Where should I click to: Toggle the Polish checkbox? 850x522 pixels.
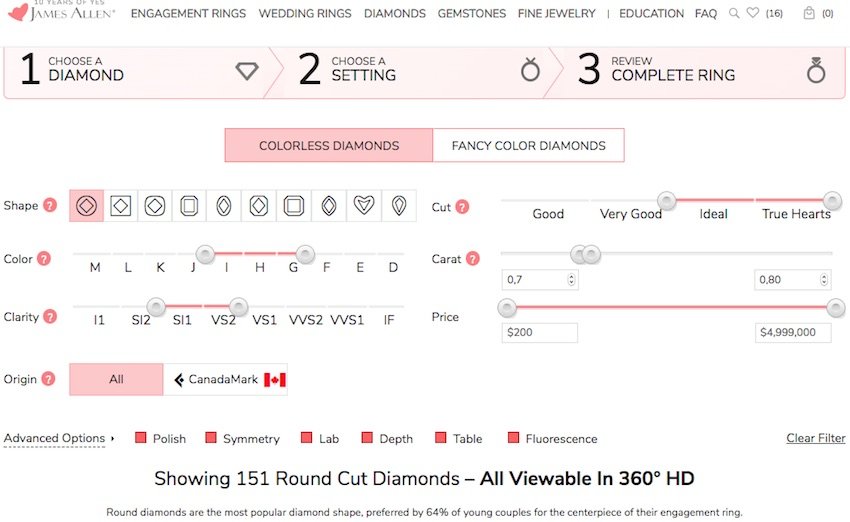click(141, 437)
